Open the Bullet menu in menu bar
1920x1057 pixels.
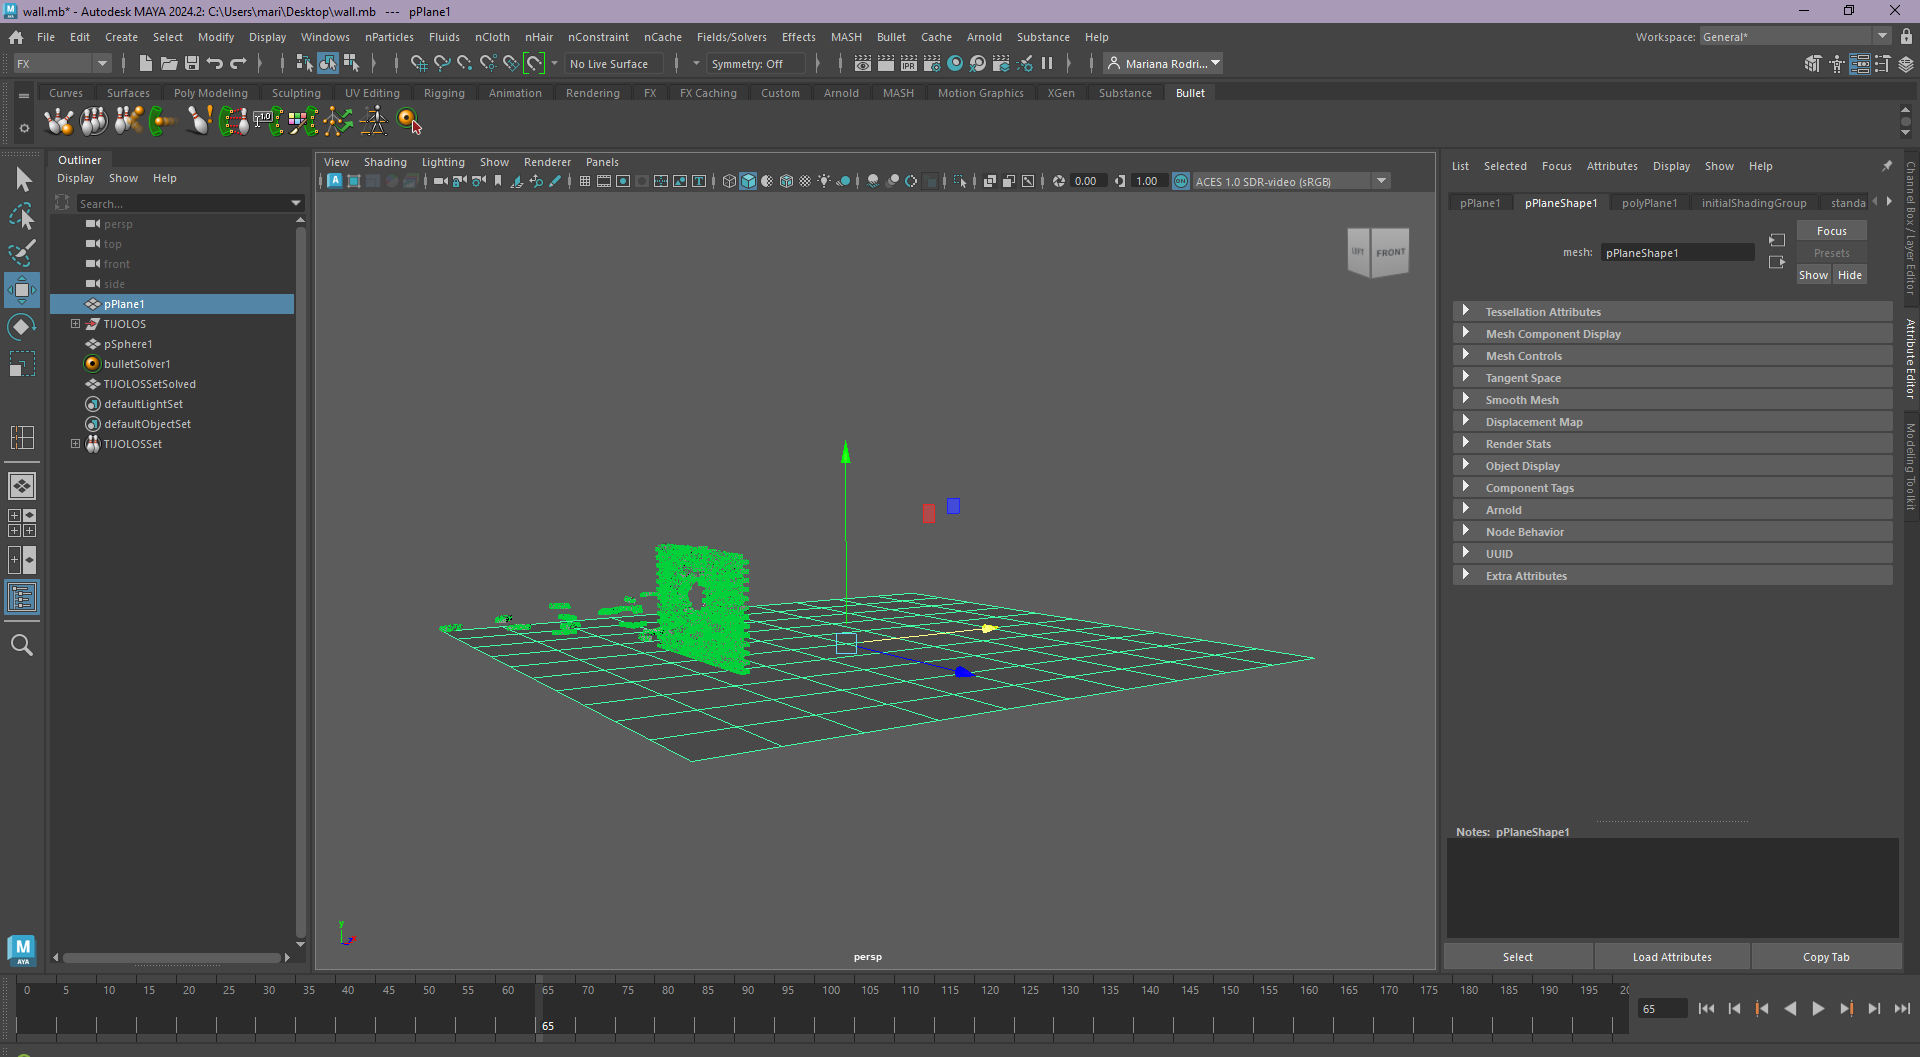point(891,37)
